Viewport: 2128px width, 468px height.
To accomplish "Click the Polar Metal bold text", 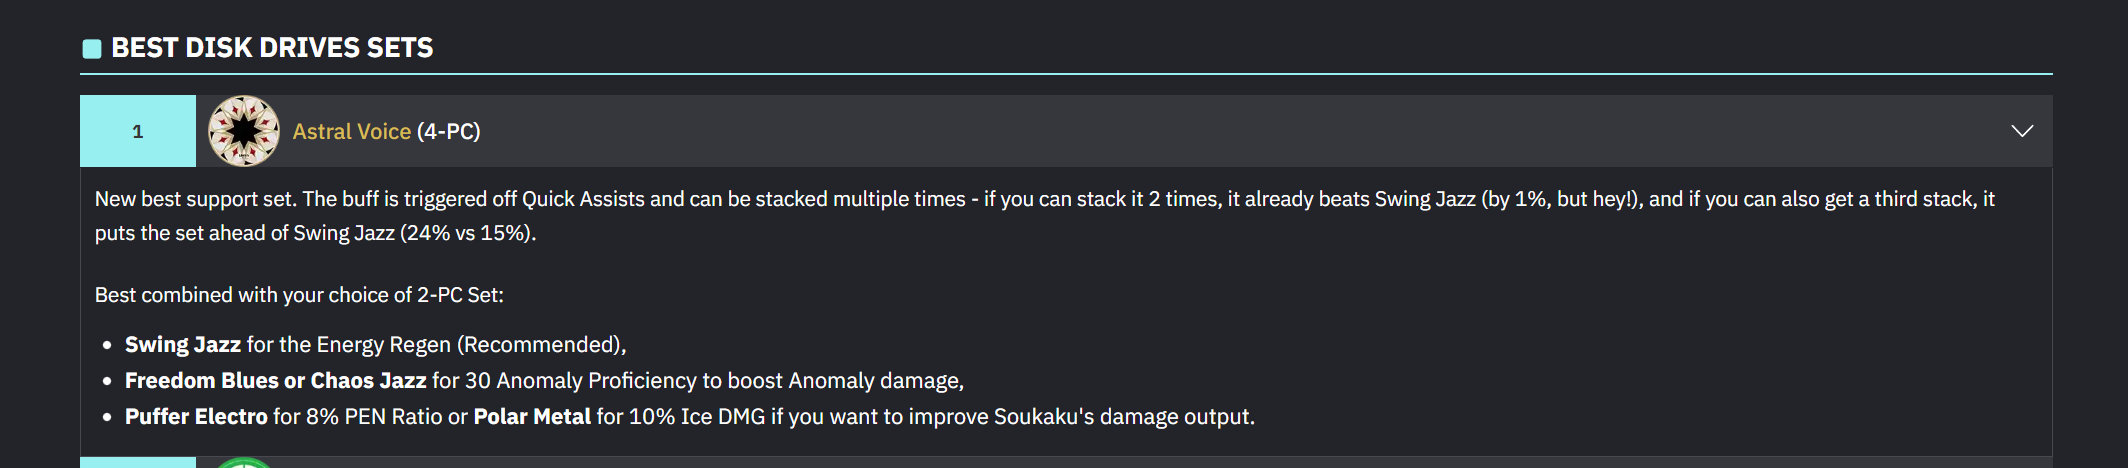I will click(x=532, y=417).
